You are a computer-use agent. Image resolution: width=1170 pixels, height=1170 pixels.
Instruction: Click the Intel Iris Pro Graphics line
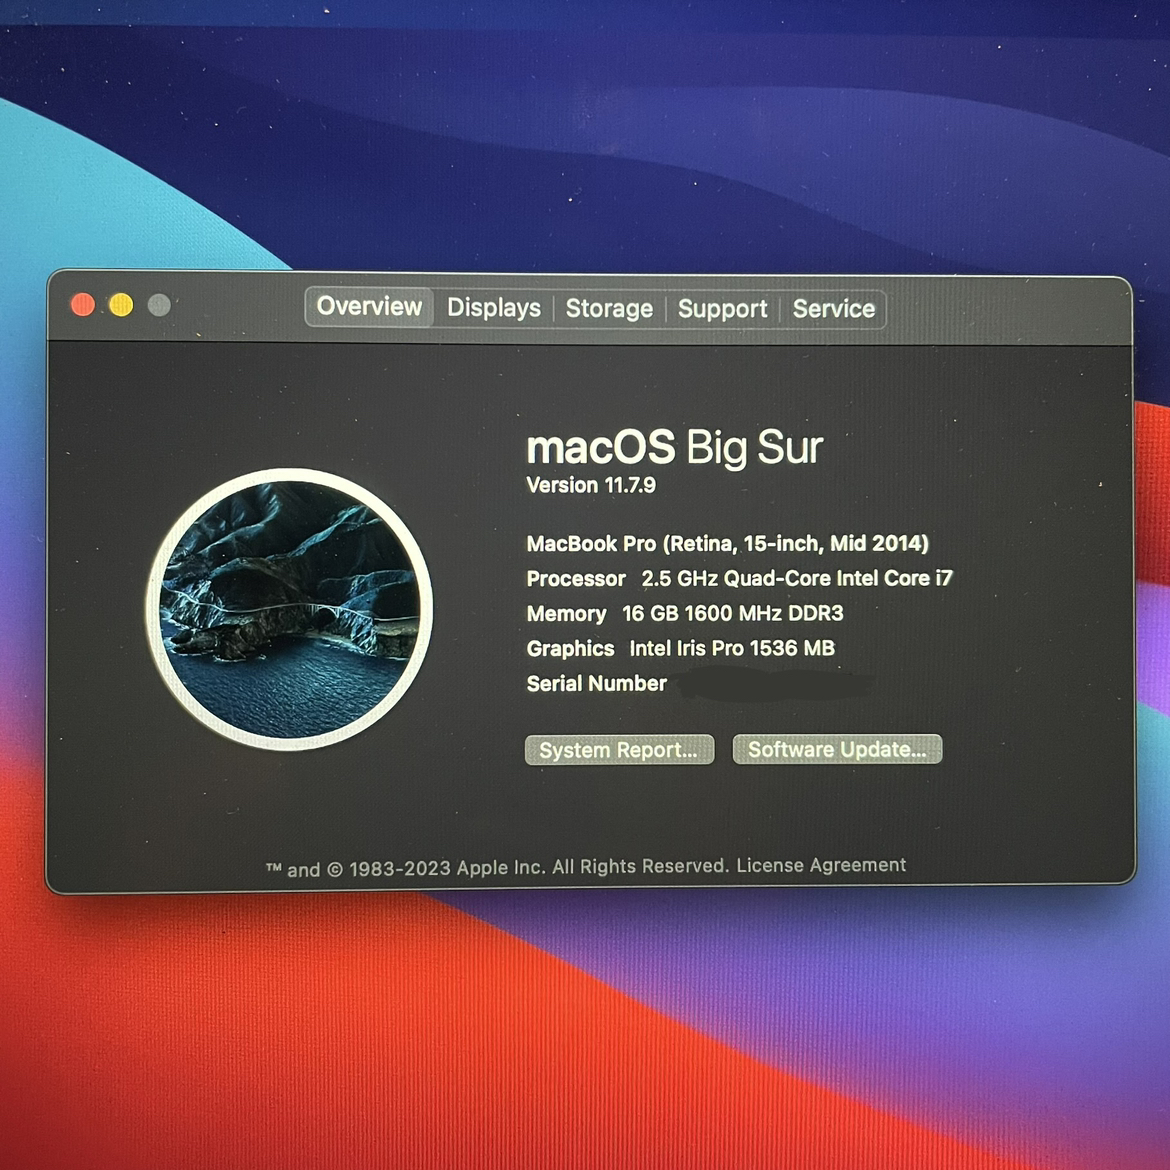tap(680, 649)
